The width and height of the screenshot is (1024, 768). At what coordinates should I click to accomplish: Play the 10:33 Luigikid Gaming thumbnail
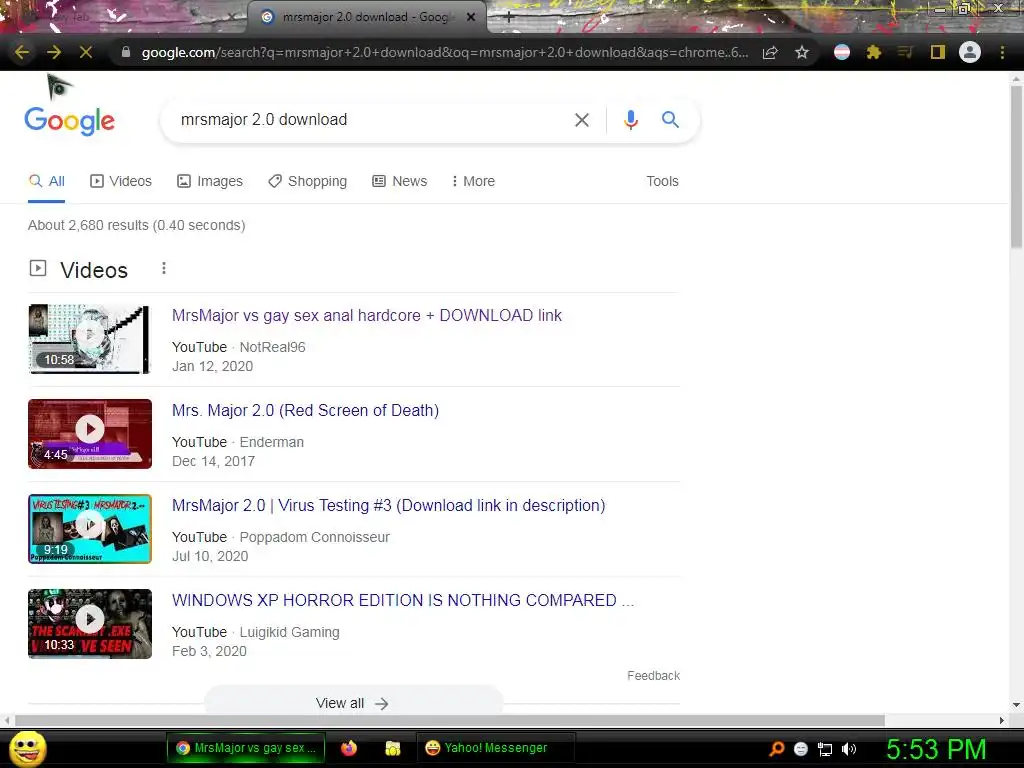(x=89, y=624)
